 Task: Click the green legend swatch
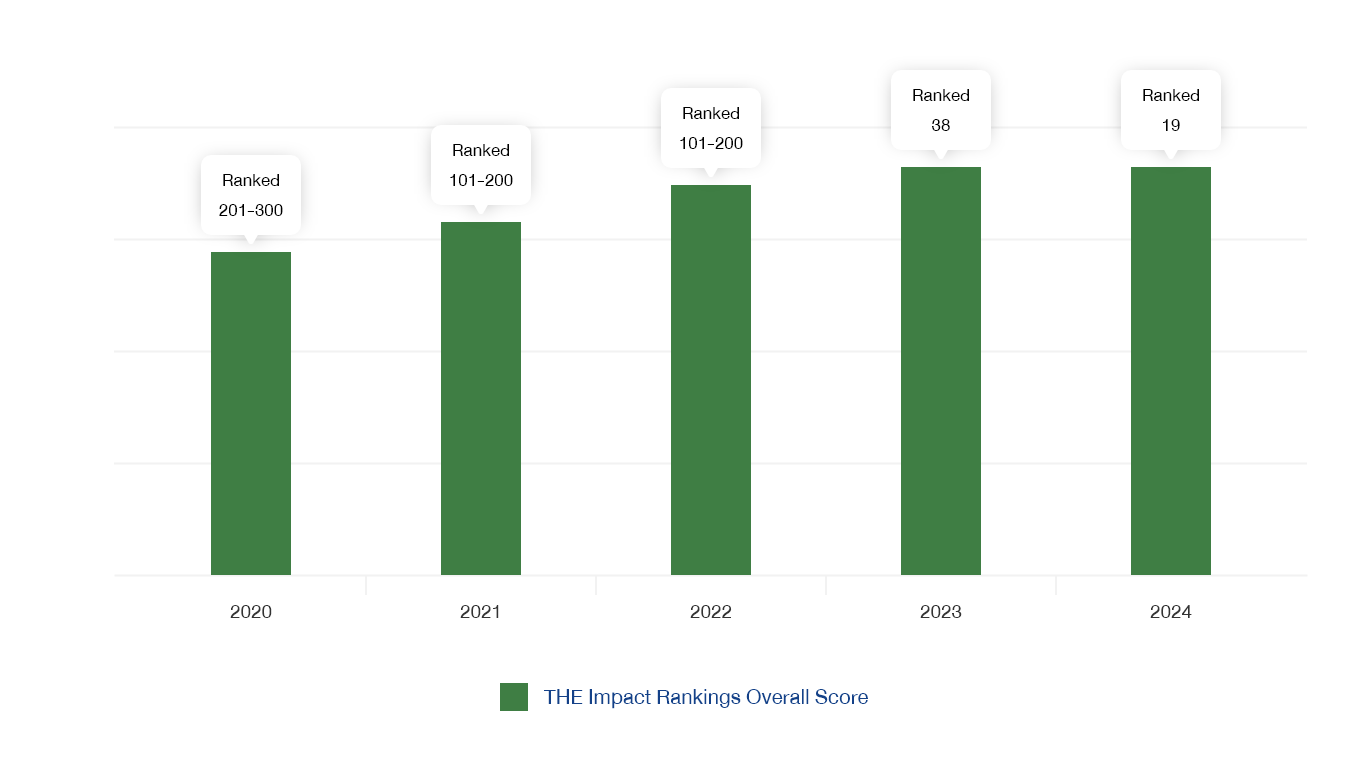[514, 697]
